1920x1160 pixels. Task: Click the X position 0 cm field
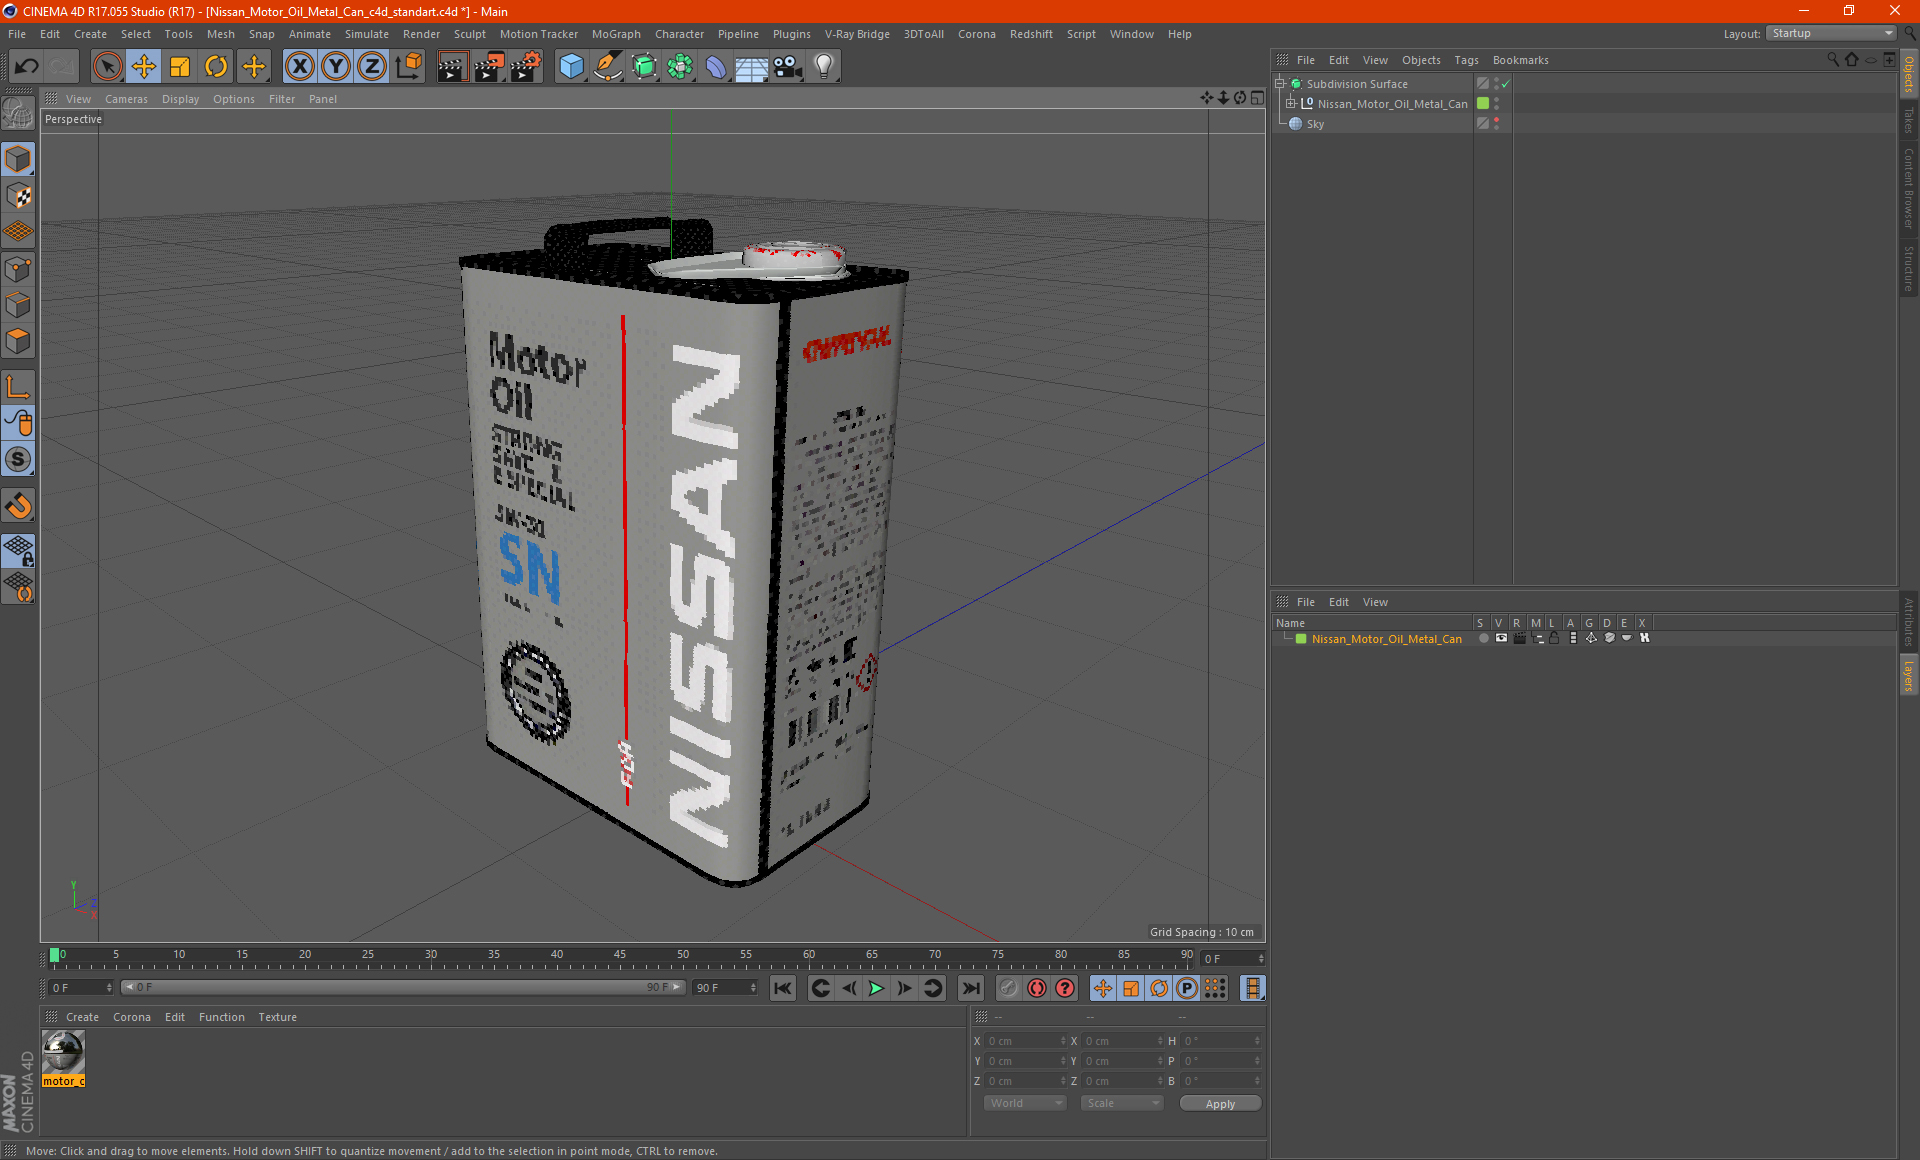click(1026, 1041)
